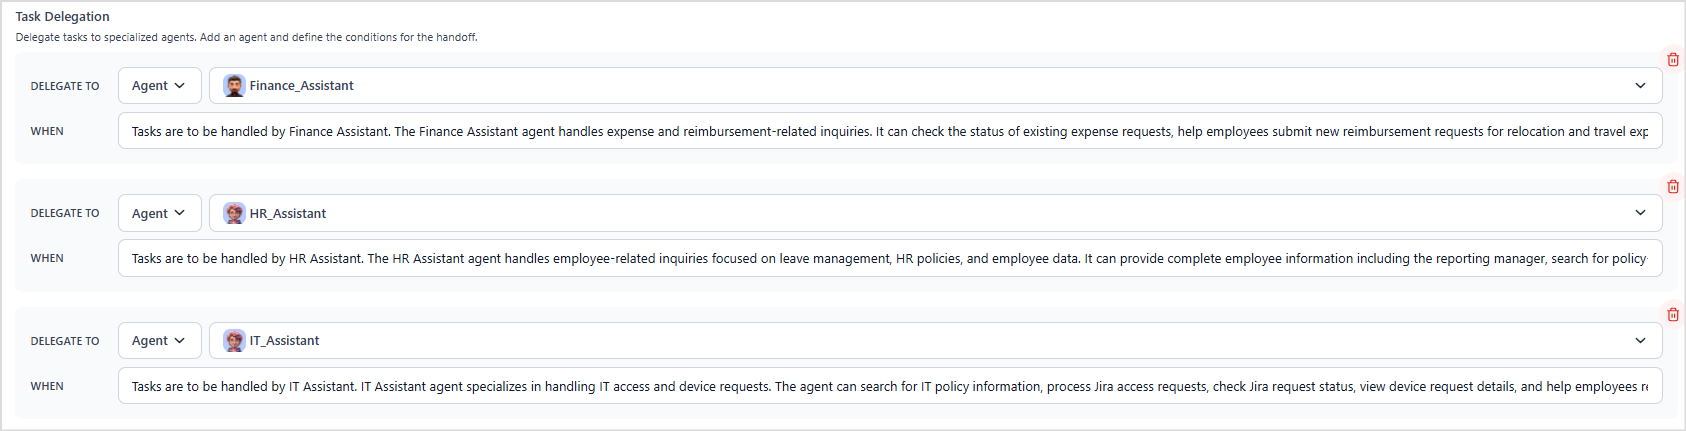The width and height of the screenshot is (1686, 431).
Task: Click the HR_Assistant avatar icon
Action: click(x=234, y=214)
